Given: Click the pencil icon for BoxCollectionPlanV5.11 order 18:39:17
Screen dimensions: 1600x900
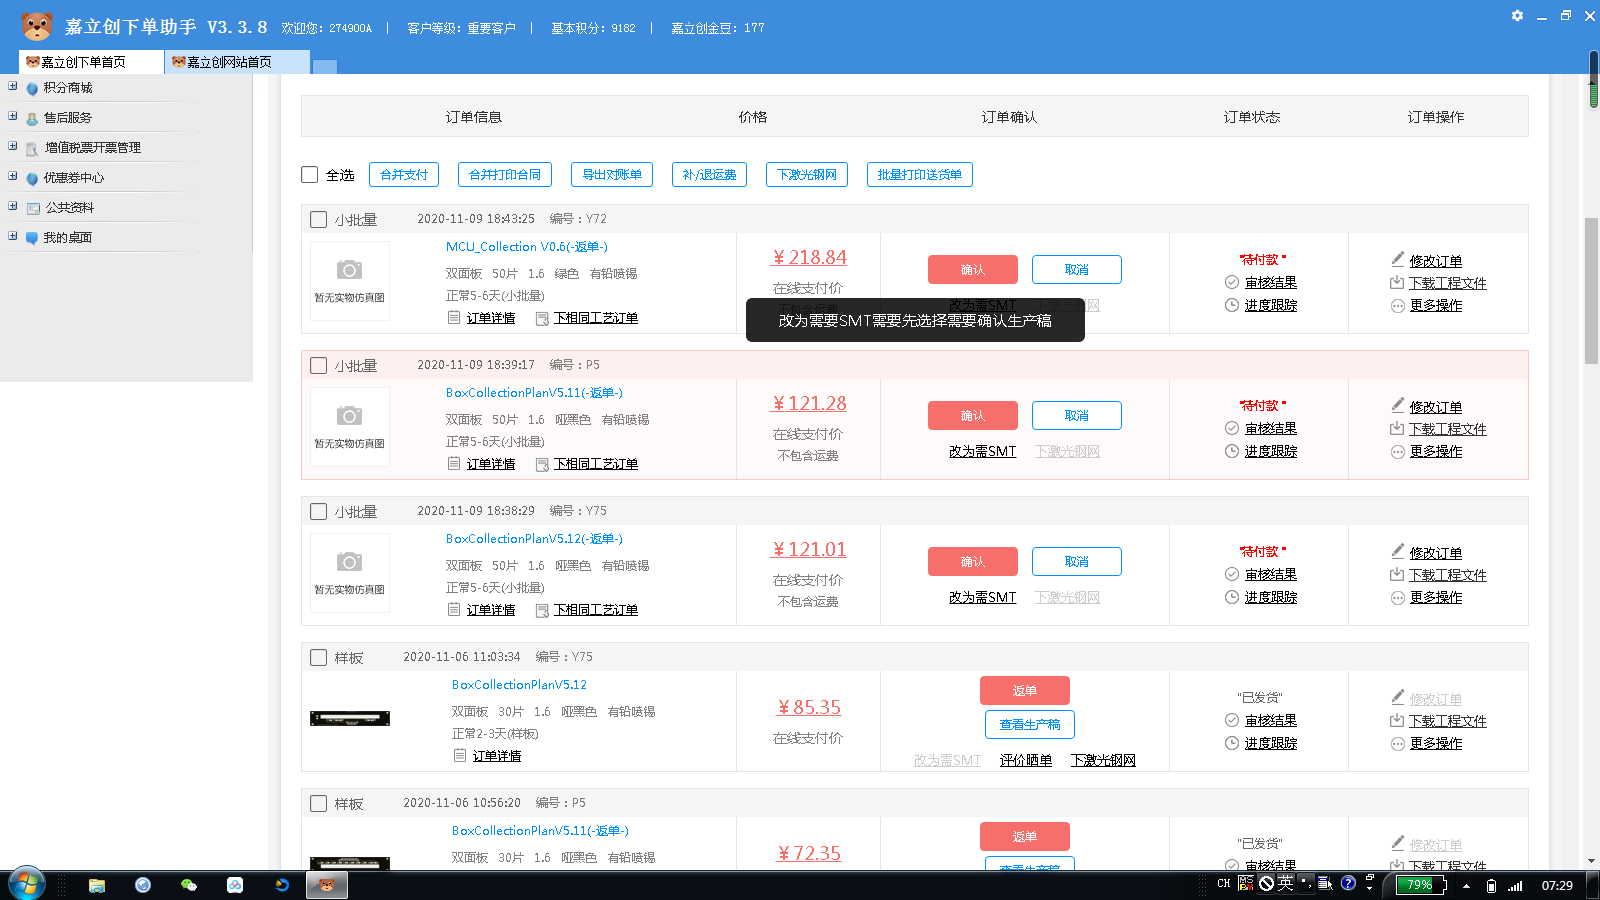Looking at the screenshot, I should [x=1397, y=405].
